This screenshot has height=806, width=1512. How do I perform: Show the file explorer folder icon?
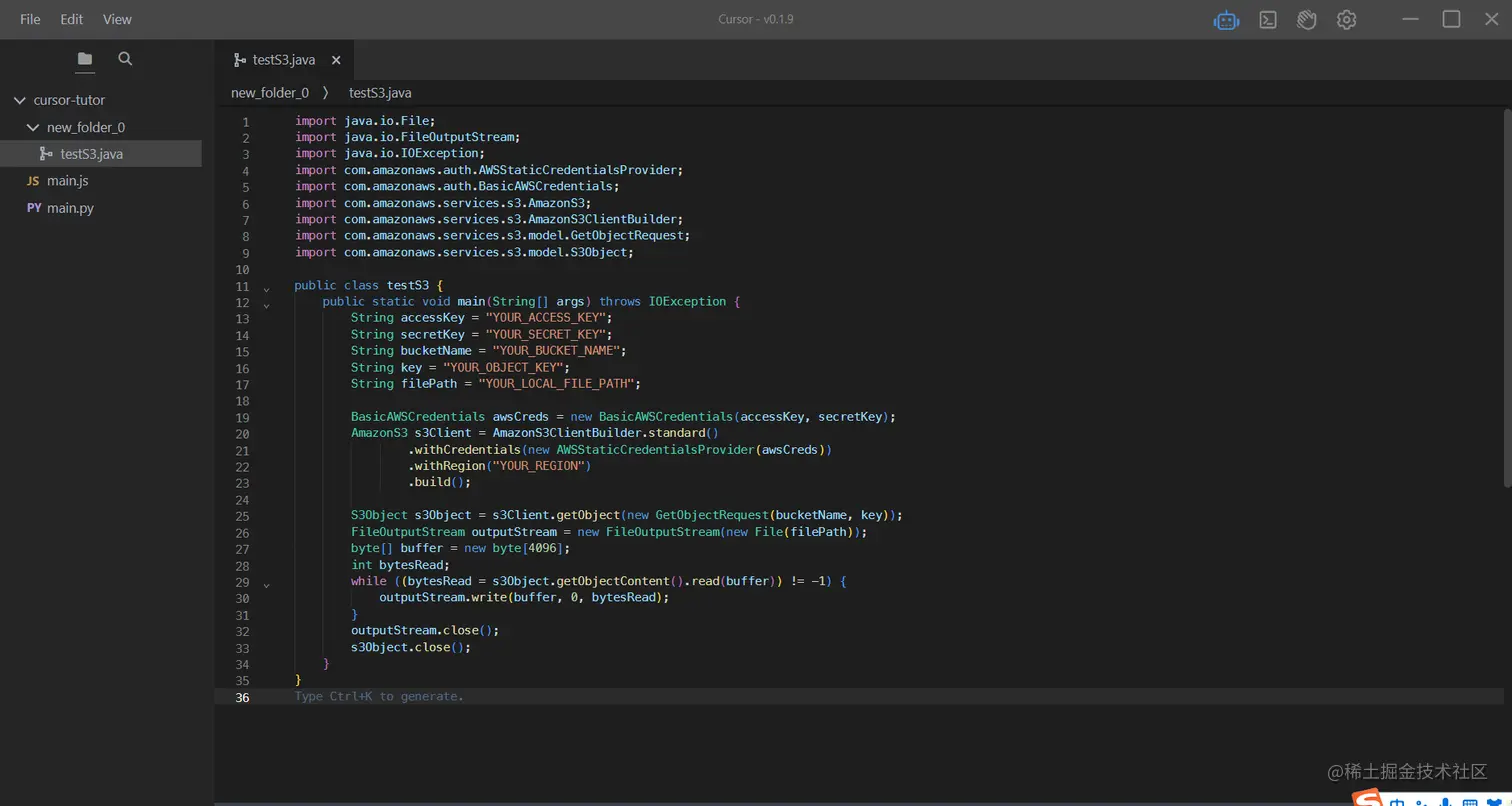coord(85,59)
